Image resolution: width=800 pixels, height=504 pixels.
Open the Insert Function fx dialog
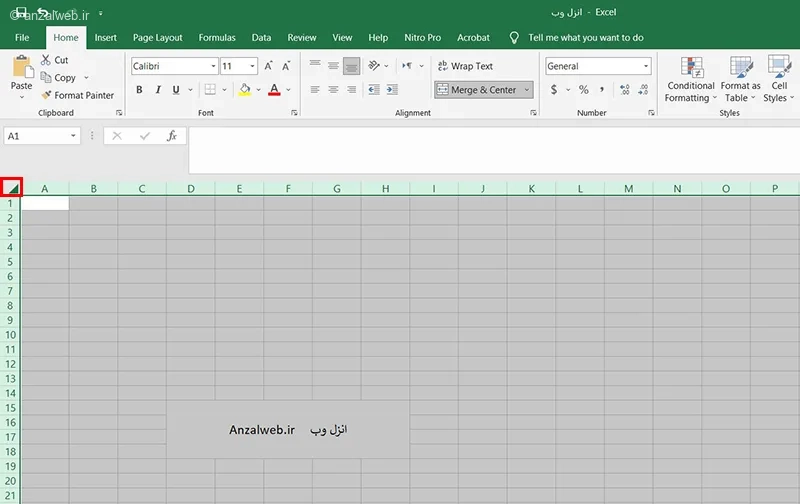[172, 136]
